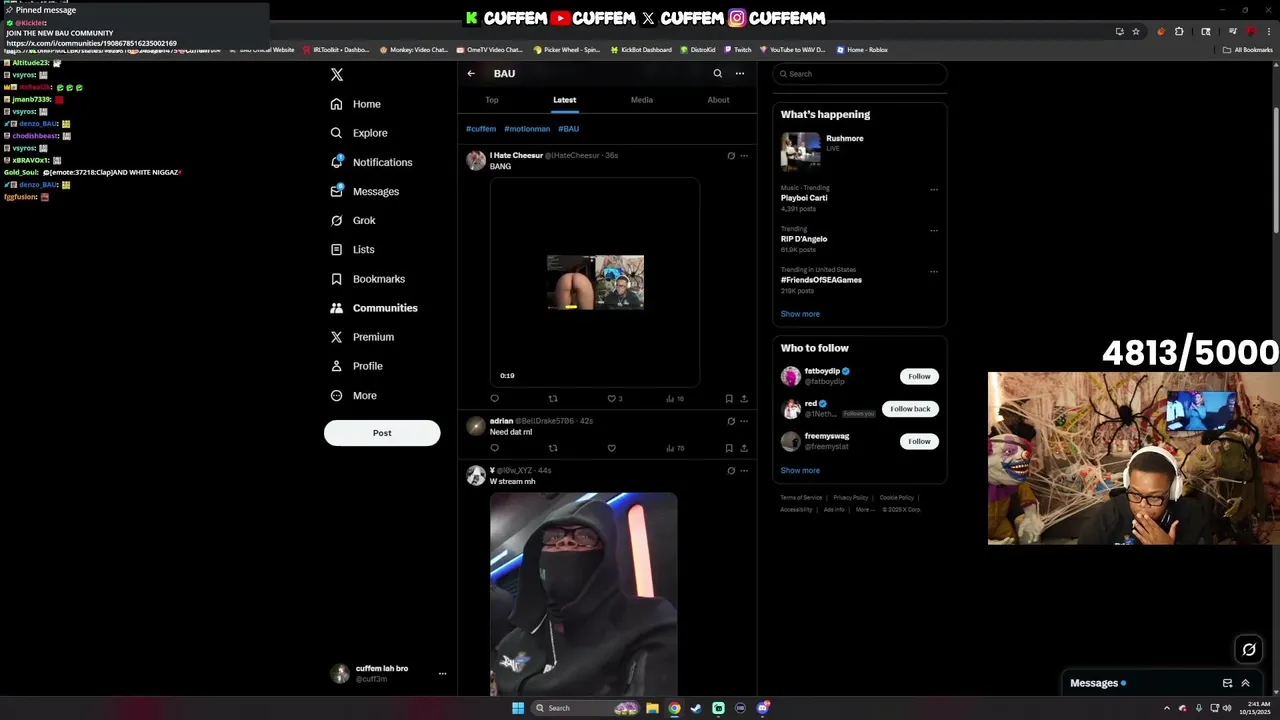
Task: Open Messages from the left sidebar
Action: click(364, 191)
